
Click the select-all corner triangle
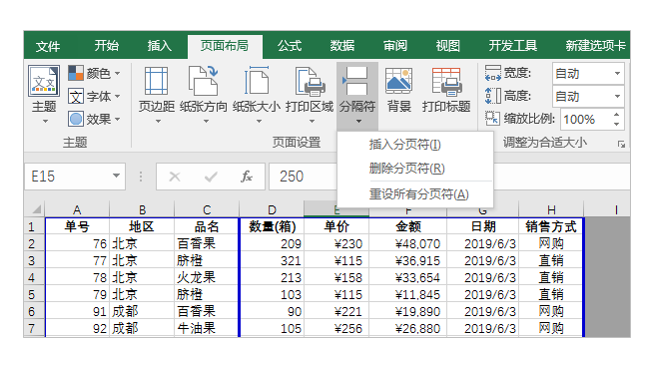click(x=37, y=209)
